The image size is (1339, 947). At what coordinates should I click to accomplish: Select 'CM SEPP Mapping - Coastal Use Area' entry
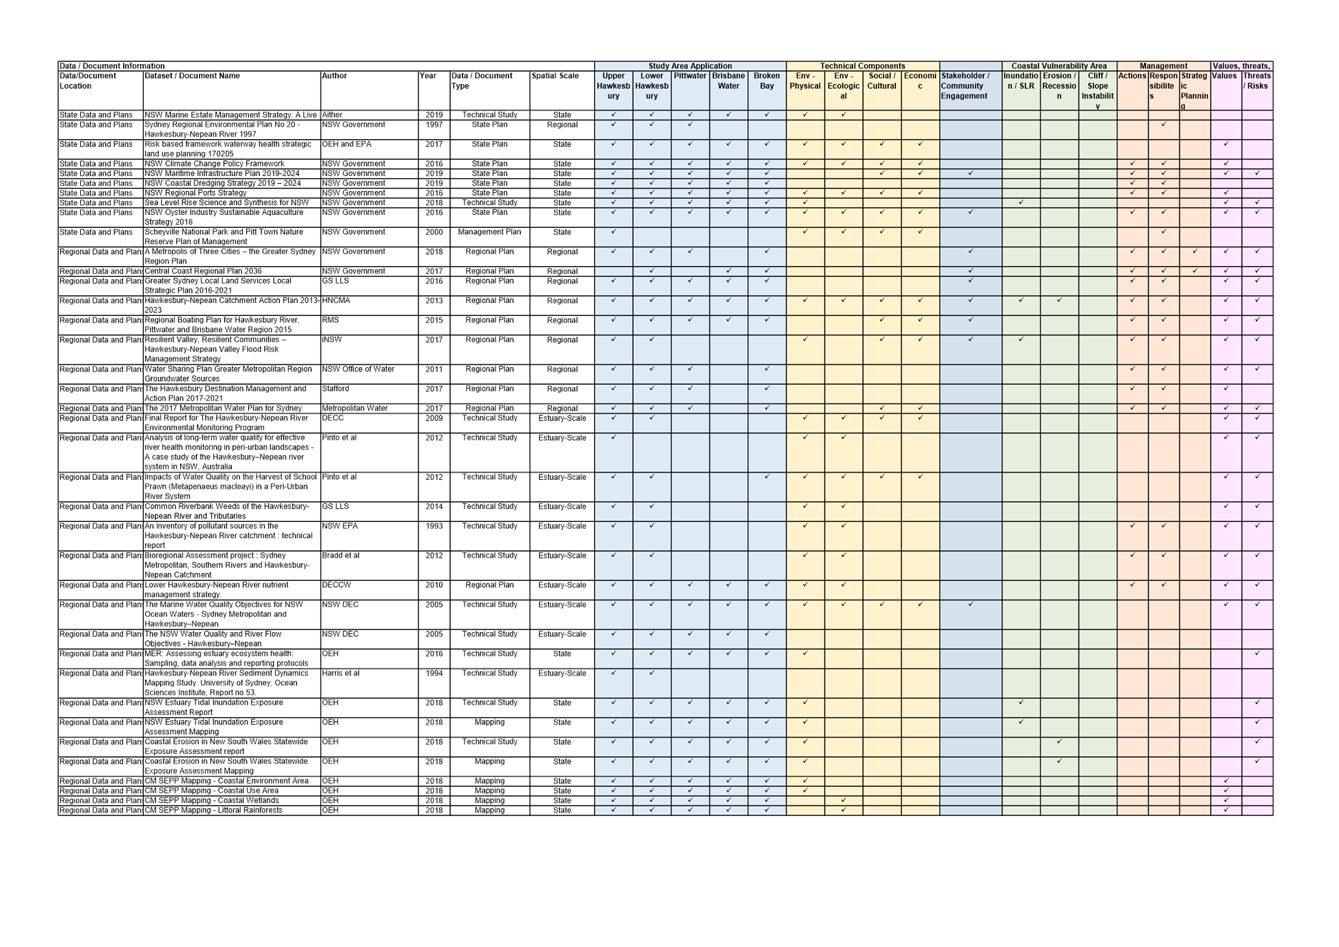tap(231, 790)
